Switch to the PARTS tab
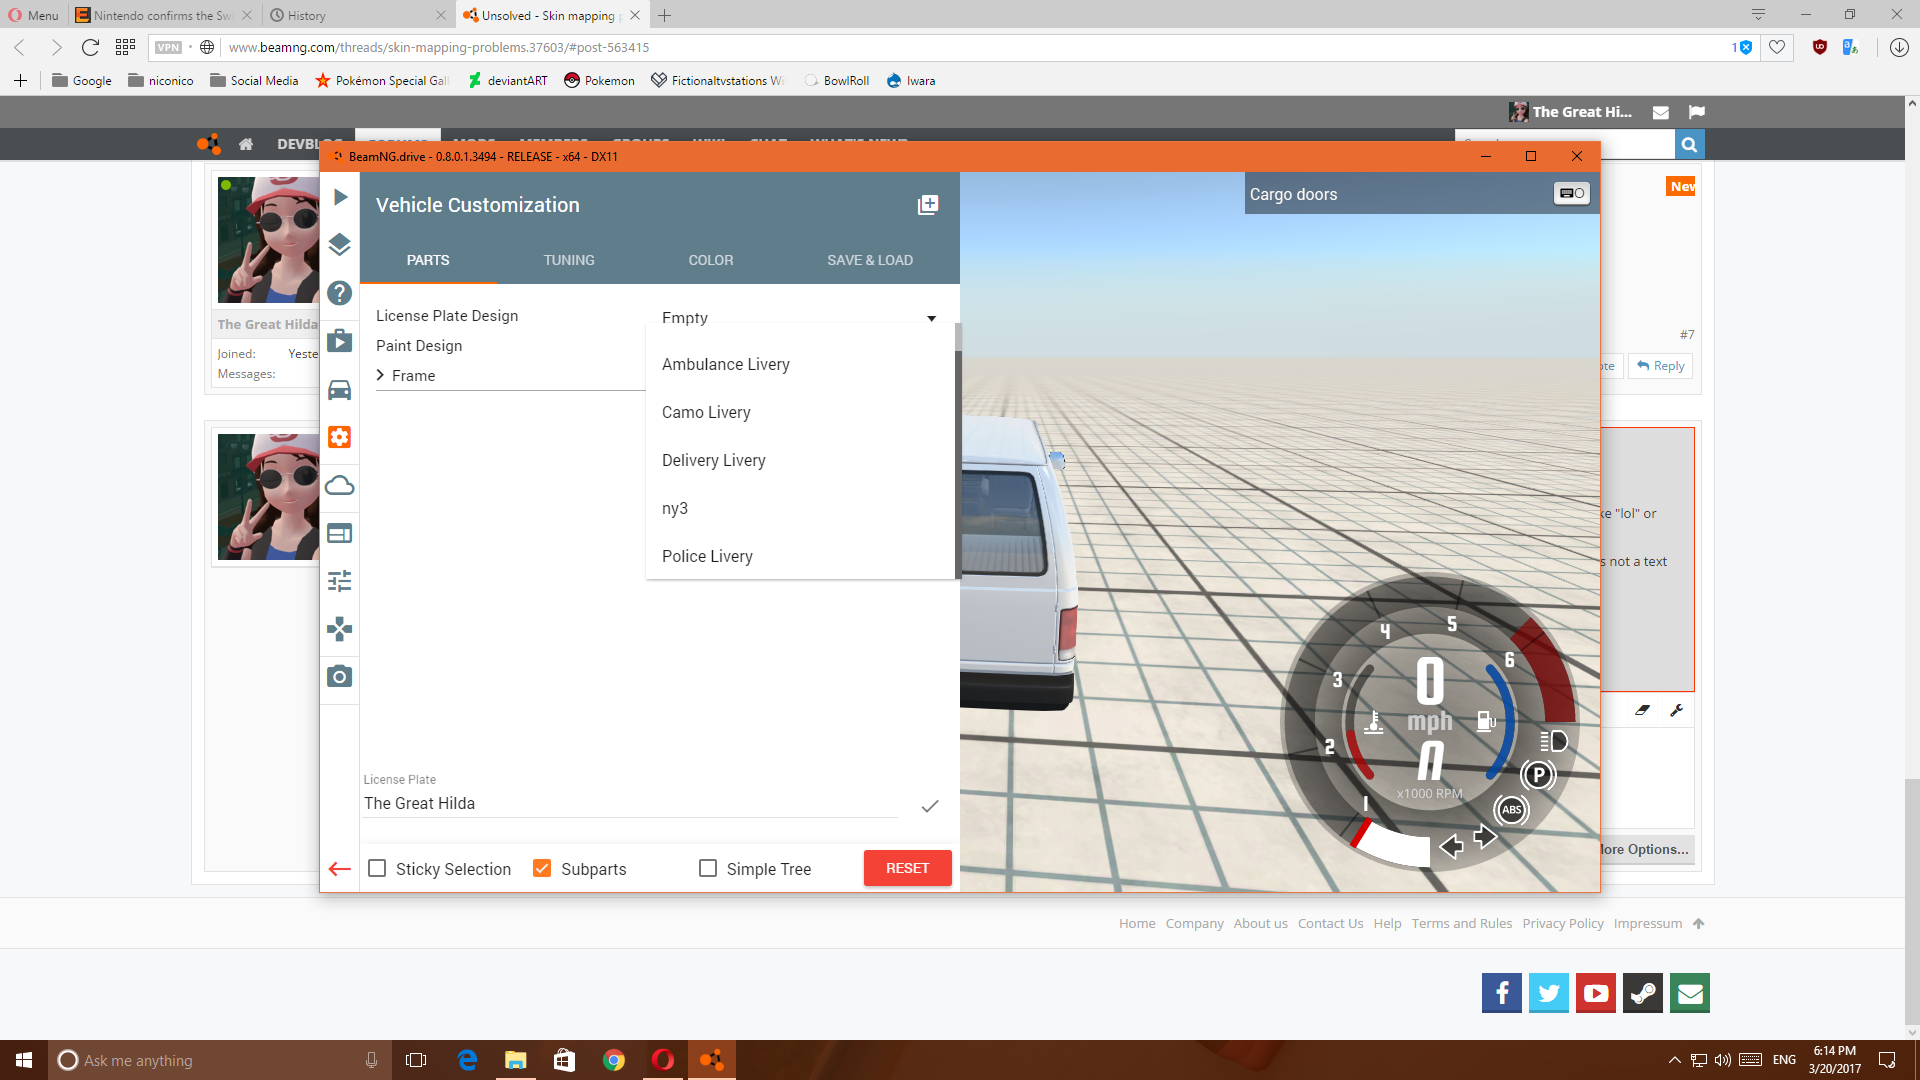This screenshot has width=1920, height=1080. coord(428,260)
